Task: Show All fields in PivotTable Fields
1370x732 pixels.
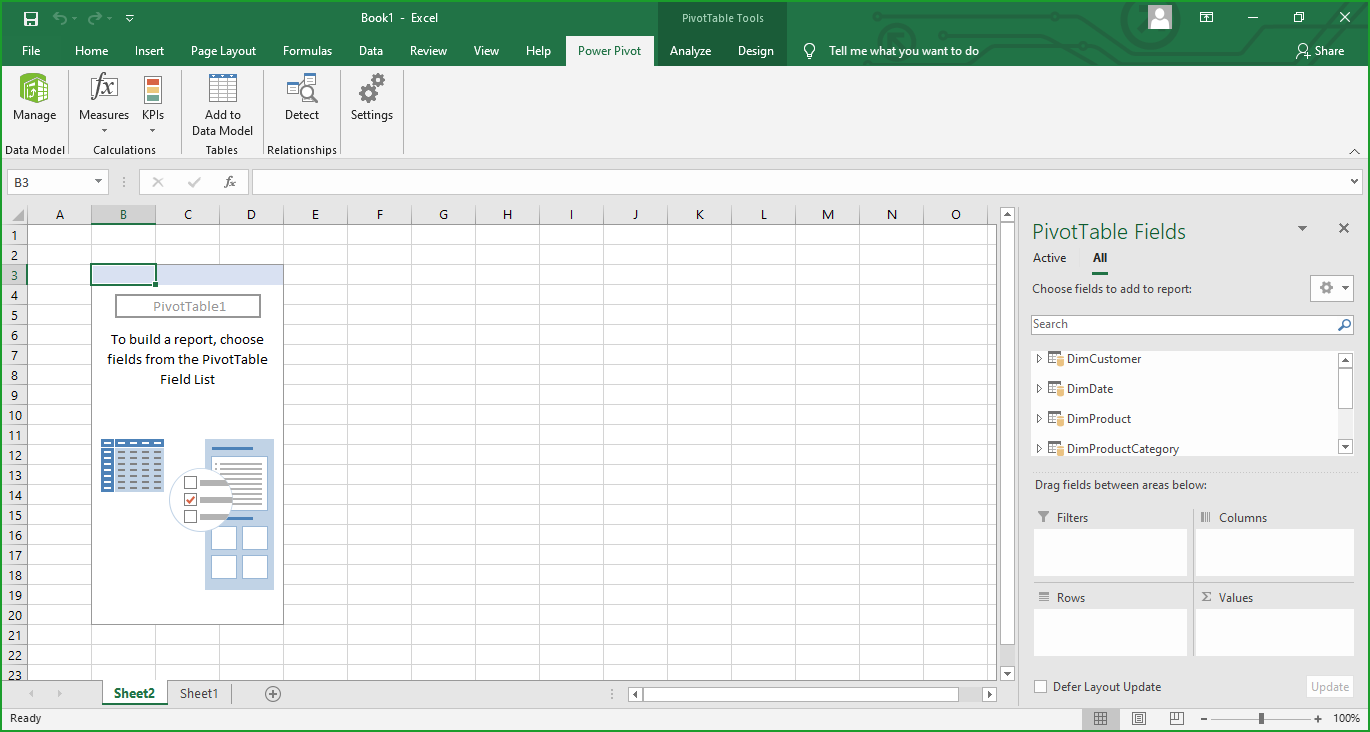Action: coord(1100,258)
